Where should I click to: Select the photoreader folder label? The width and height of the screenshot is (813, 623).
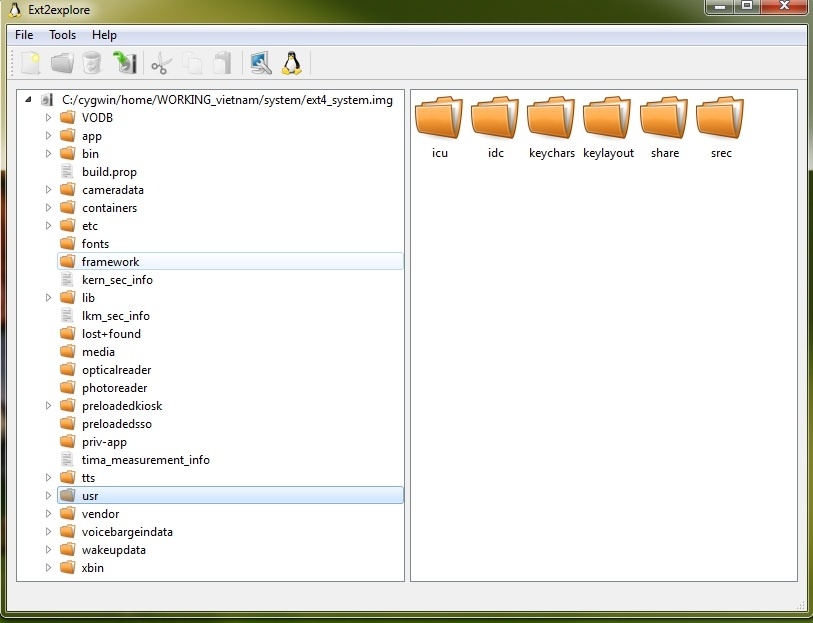click(x=115, y=388)
